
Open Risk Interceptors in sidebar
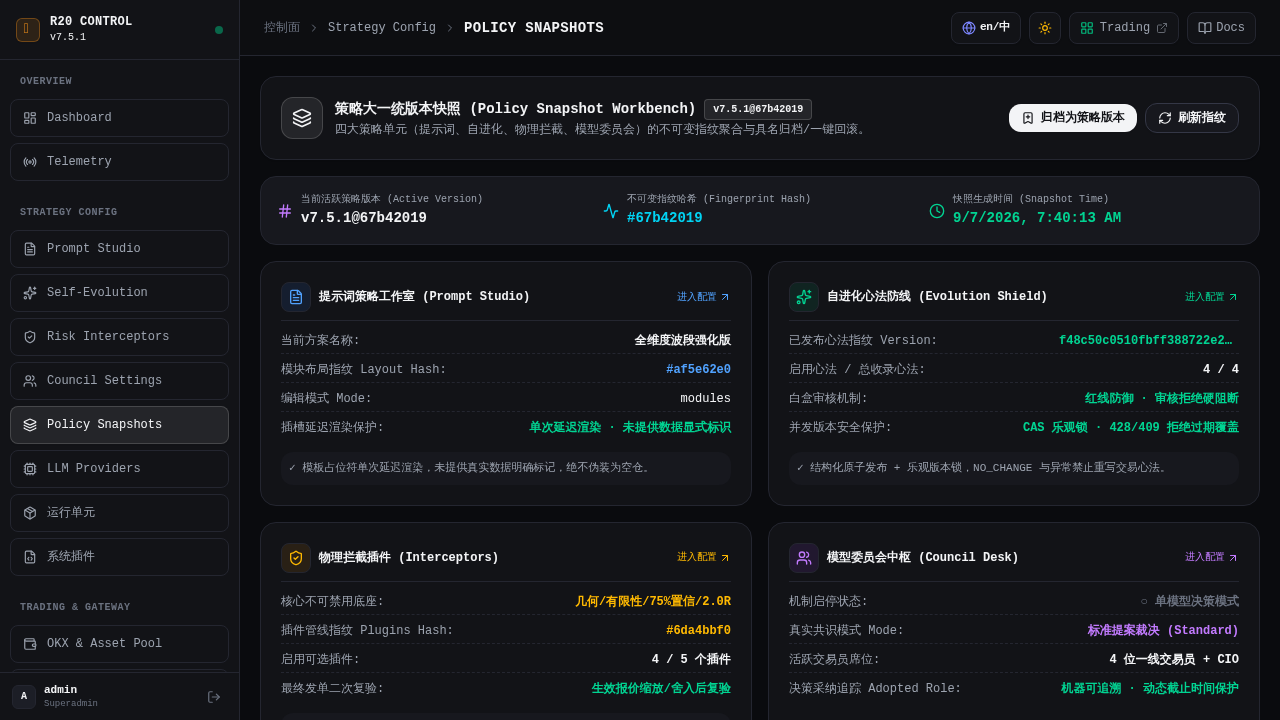[119, 337]
